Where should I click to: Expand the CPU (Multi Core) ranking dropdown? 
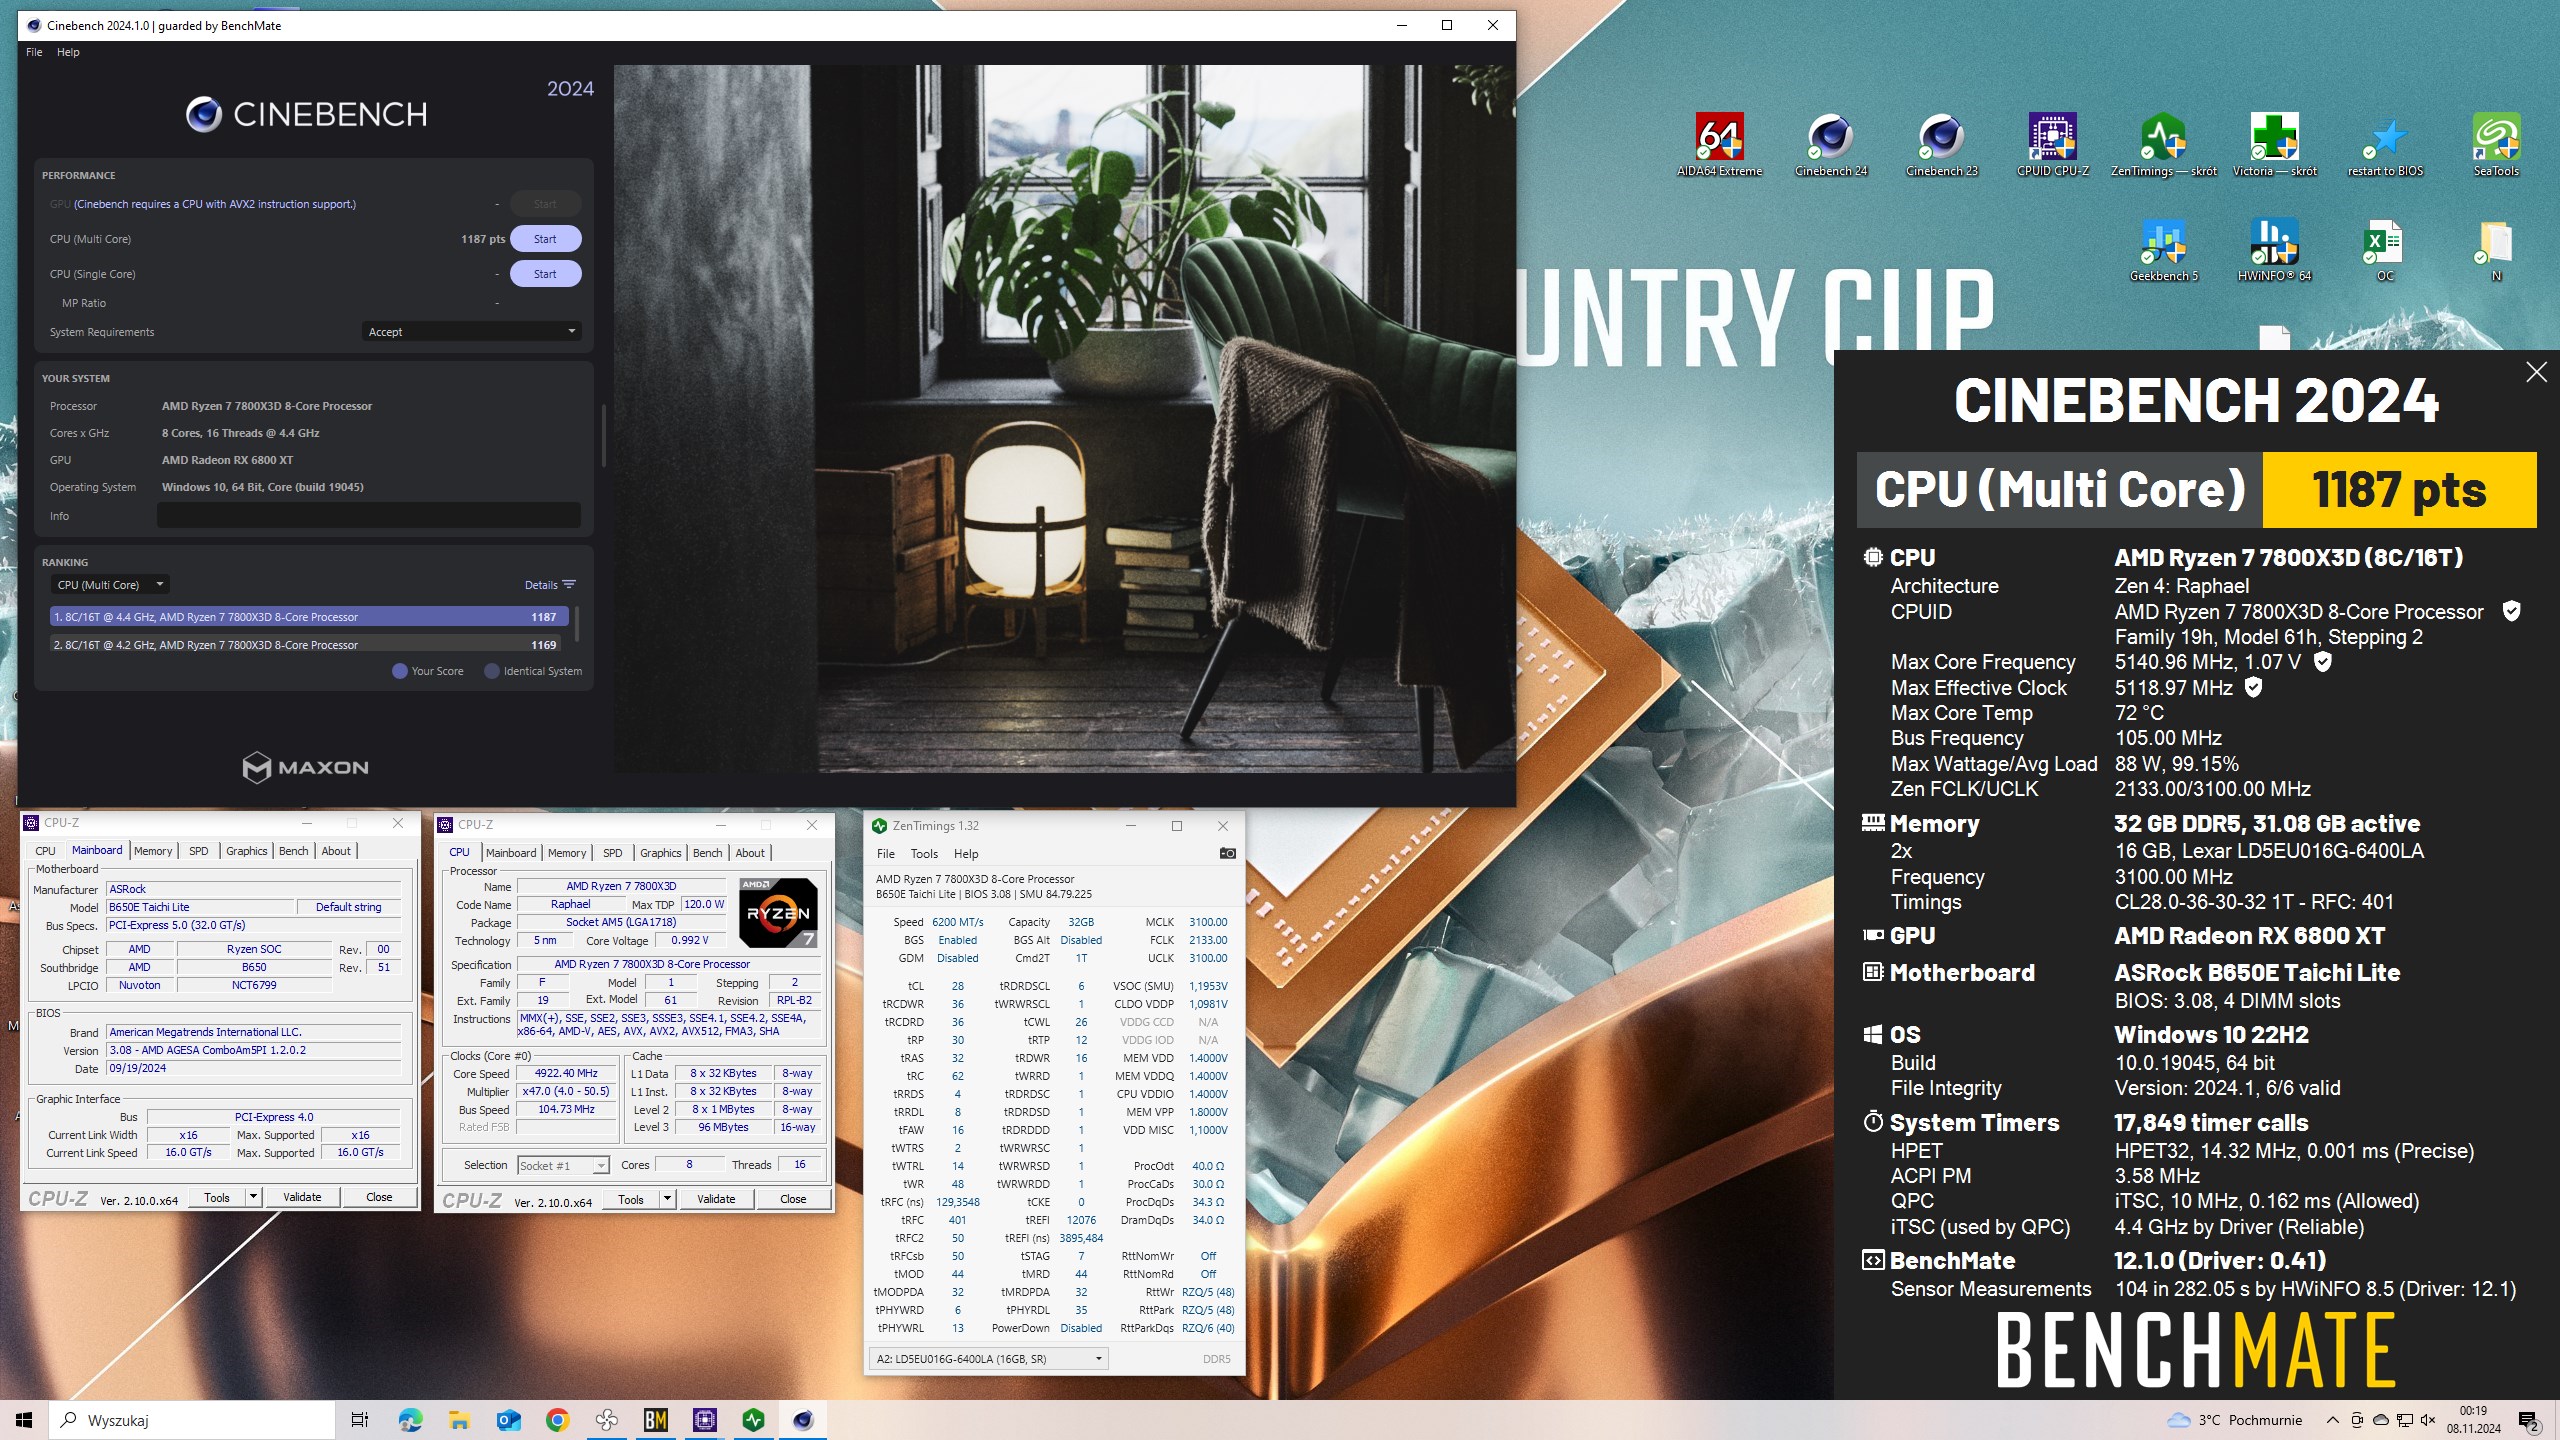109,584
